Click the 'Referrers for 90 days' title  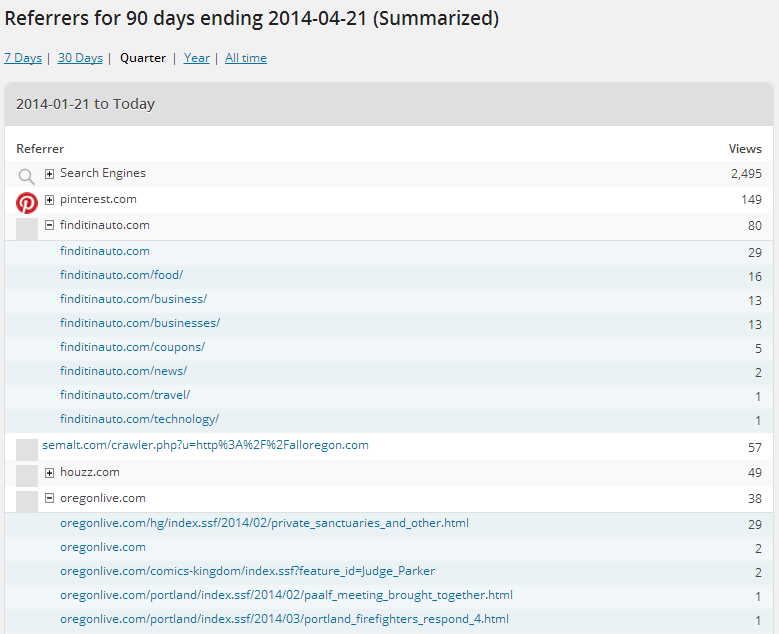click(x=251, y=18)
